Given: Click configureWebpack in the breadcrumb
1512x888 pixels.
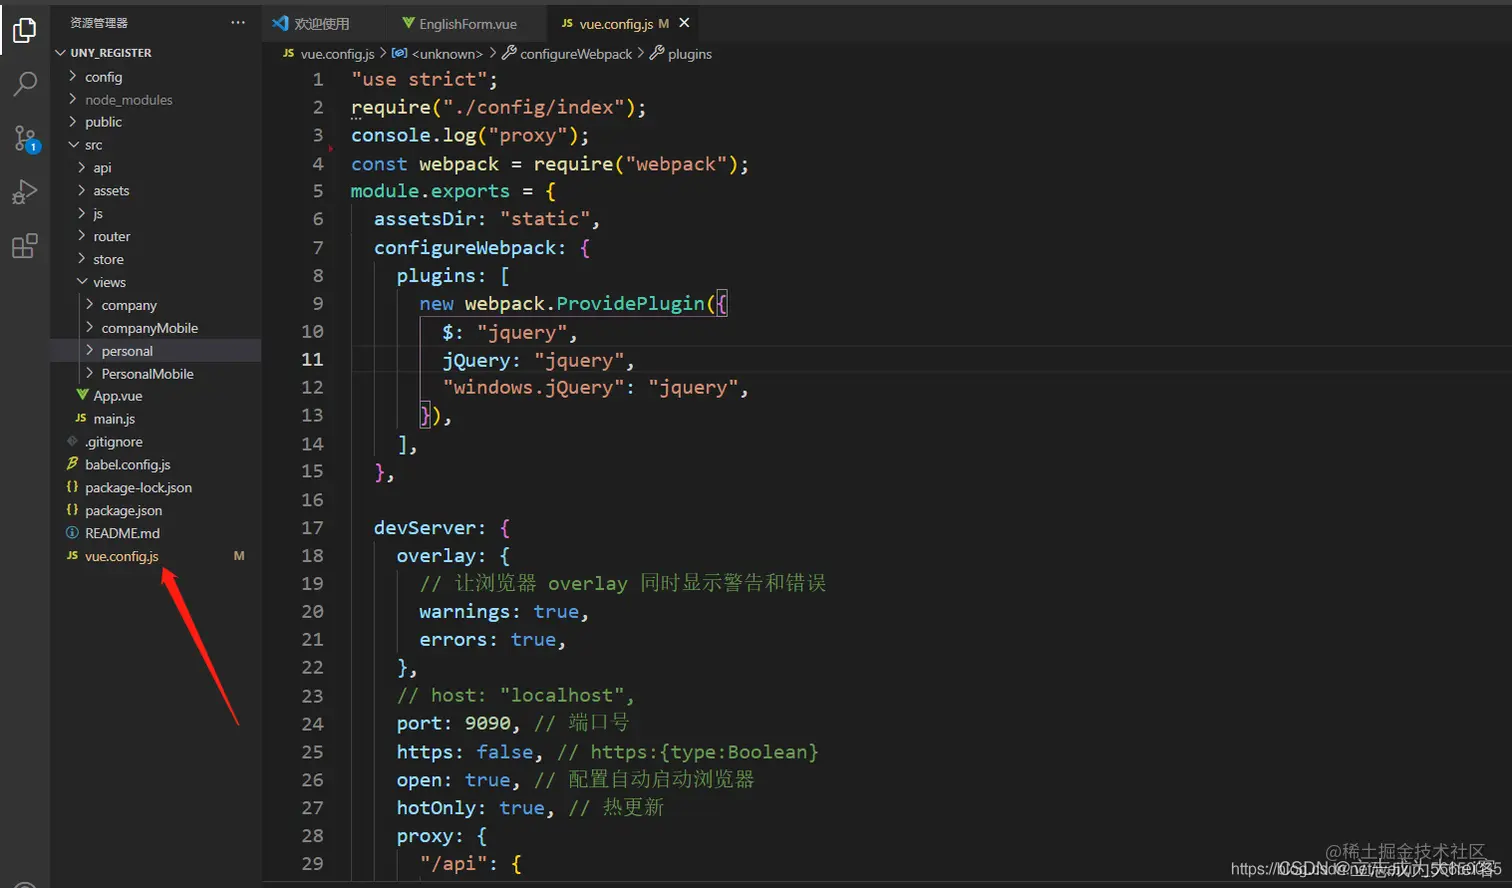Looking at the screenshot, I should coord(577,54).
